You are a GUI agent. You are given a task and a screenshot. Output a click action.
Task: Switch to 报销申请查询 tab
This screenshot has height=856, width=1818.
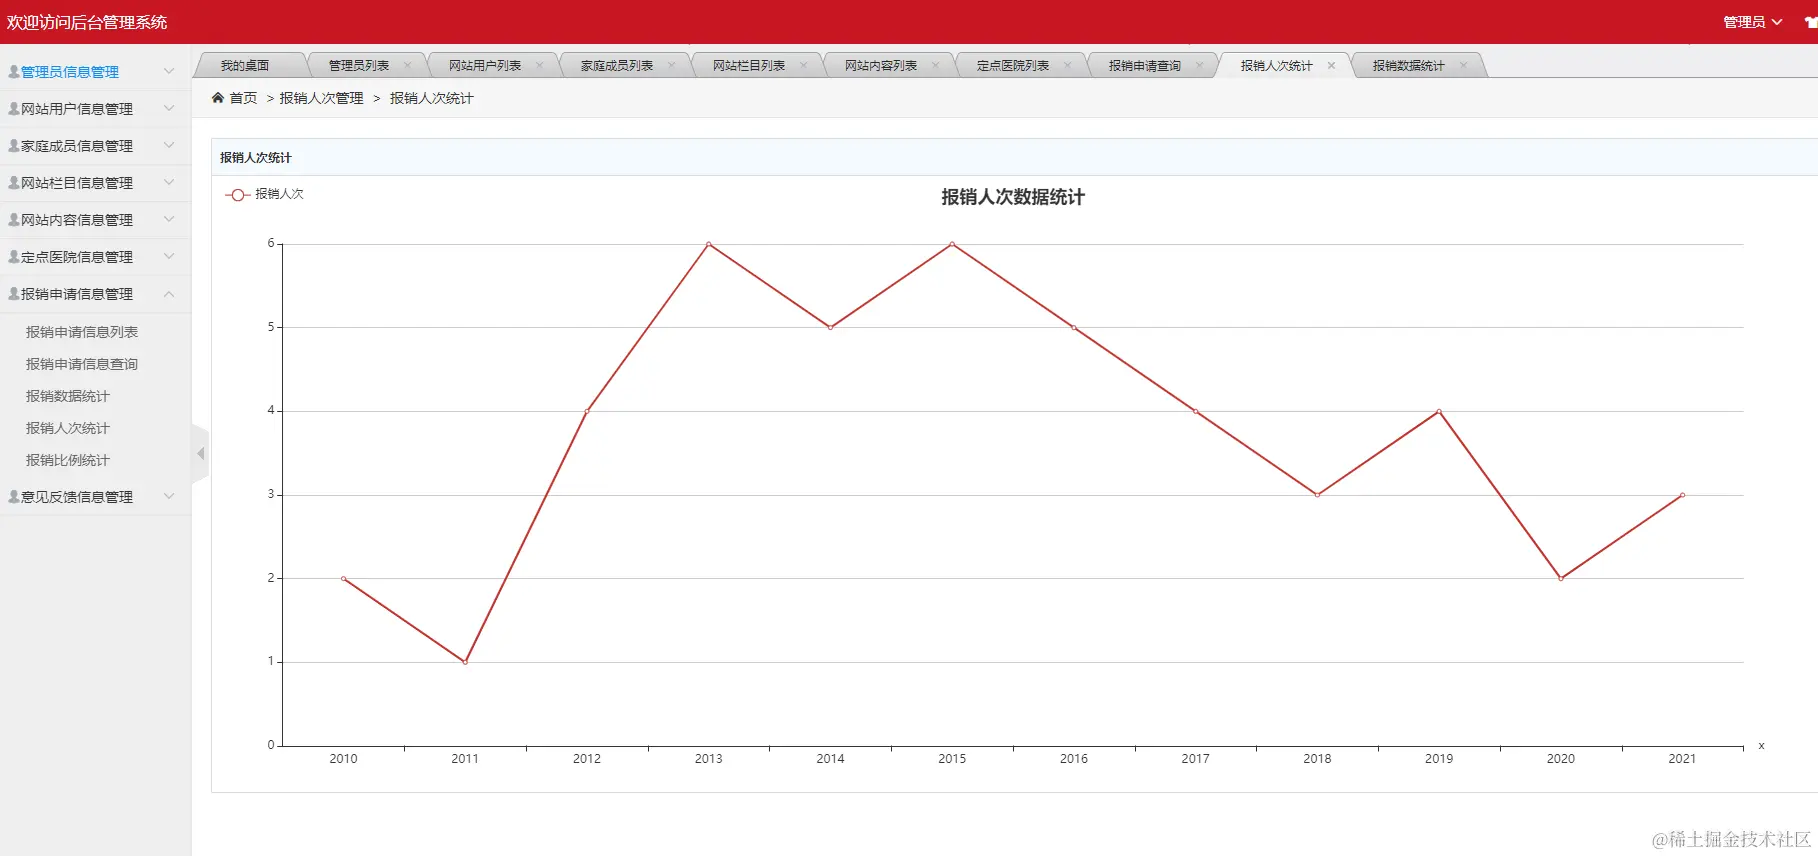[x=1145, y=66]
